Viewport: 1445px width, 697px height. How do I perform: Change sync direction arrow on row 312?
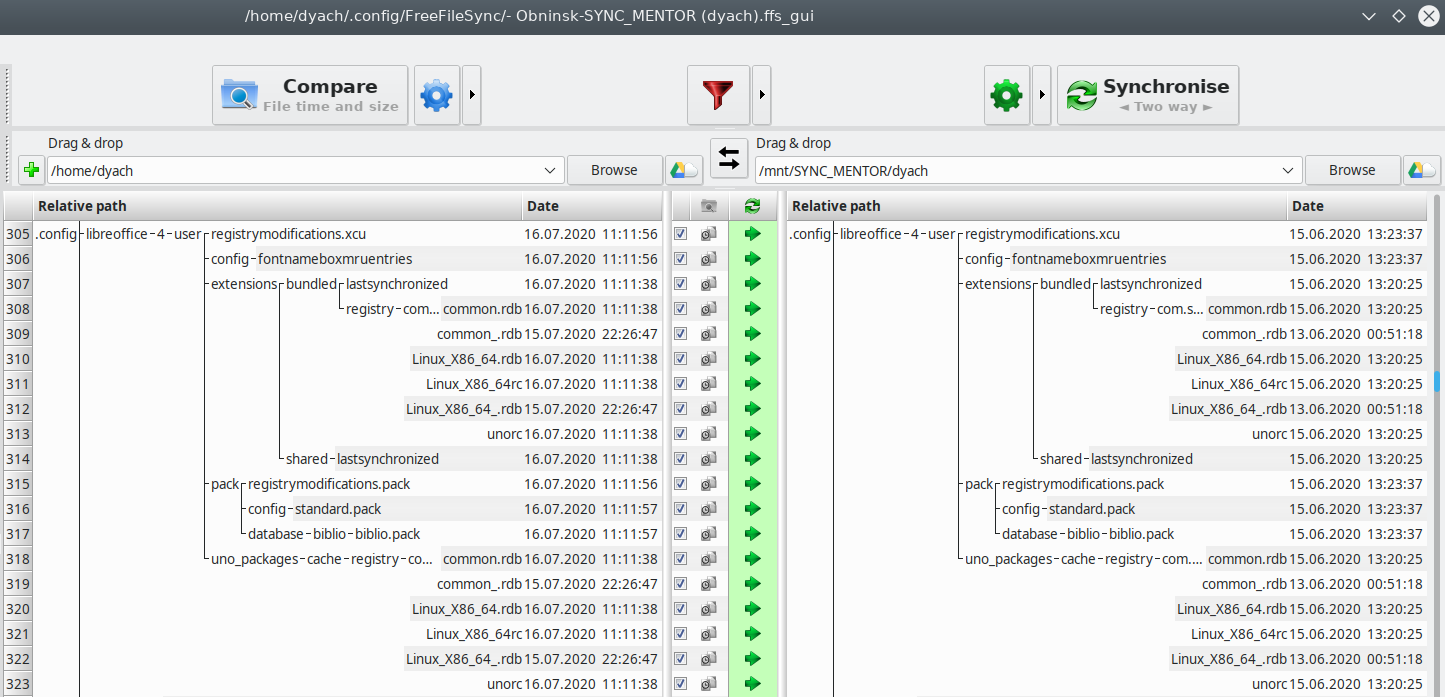pyautogui.click(x=753, y=409)
